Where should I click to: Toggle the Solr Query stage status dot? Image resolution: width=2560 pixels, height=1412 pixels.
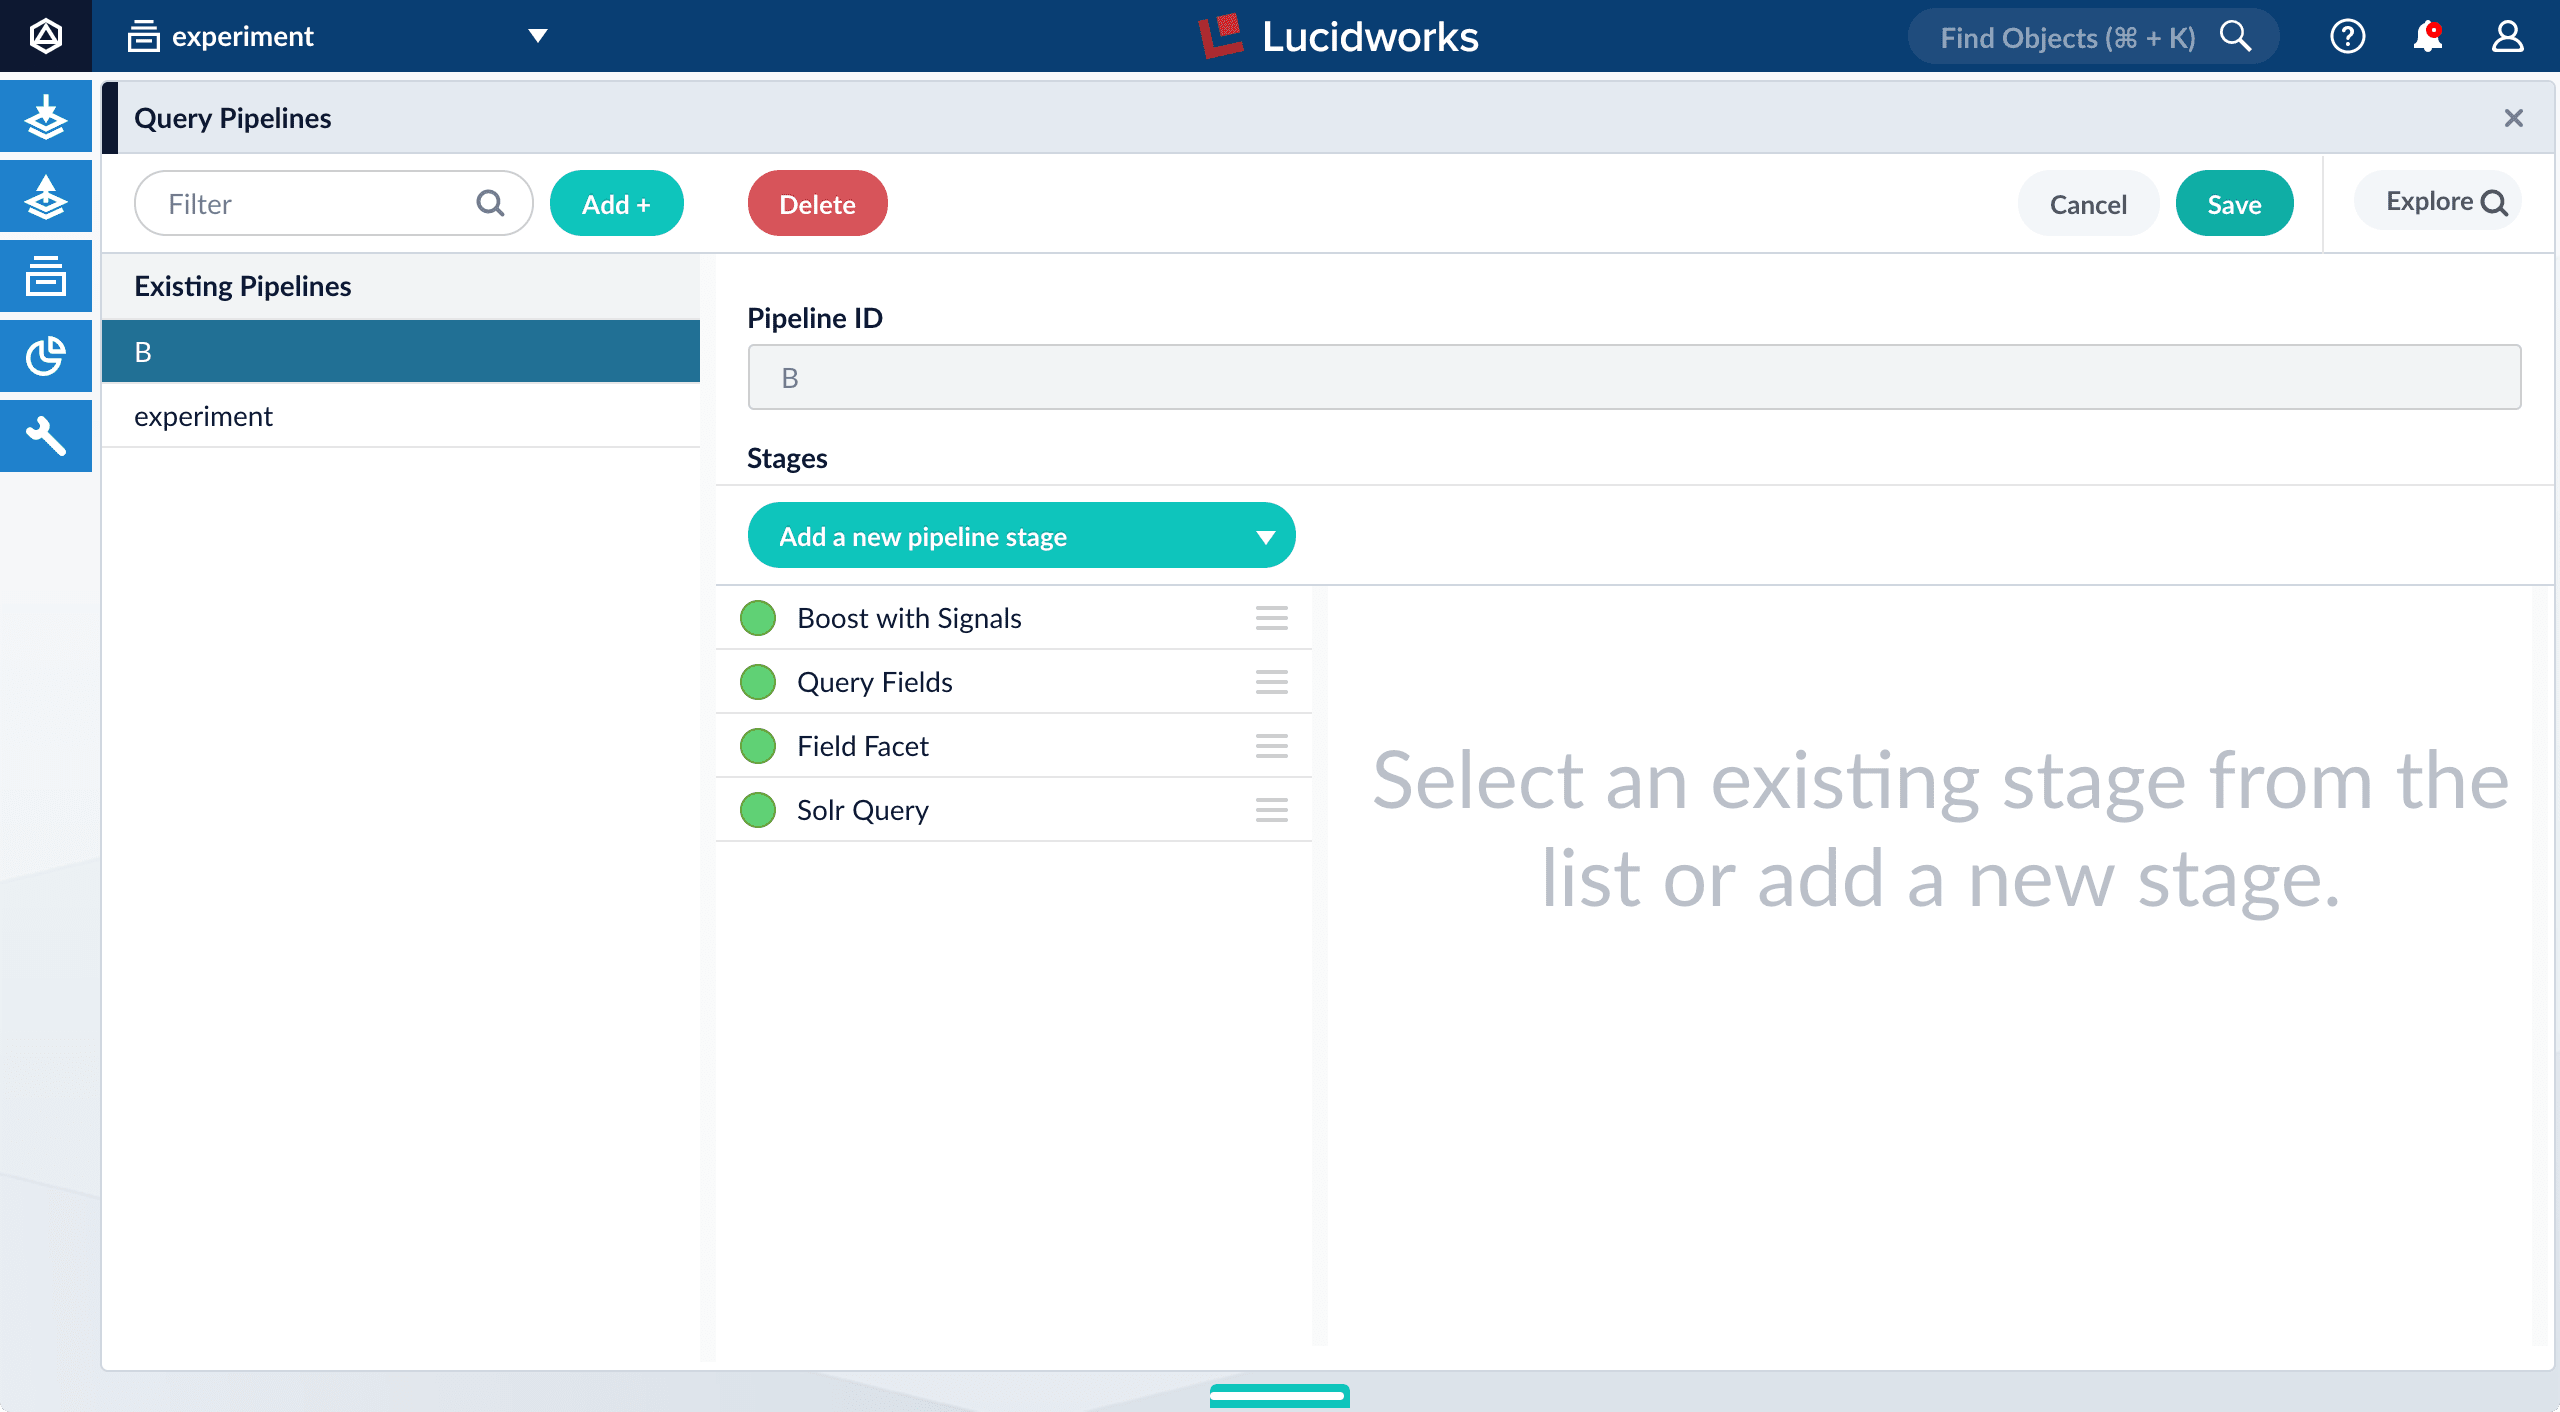click(758, 810)
